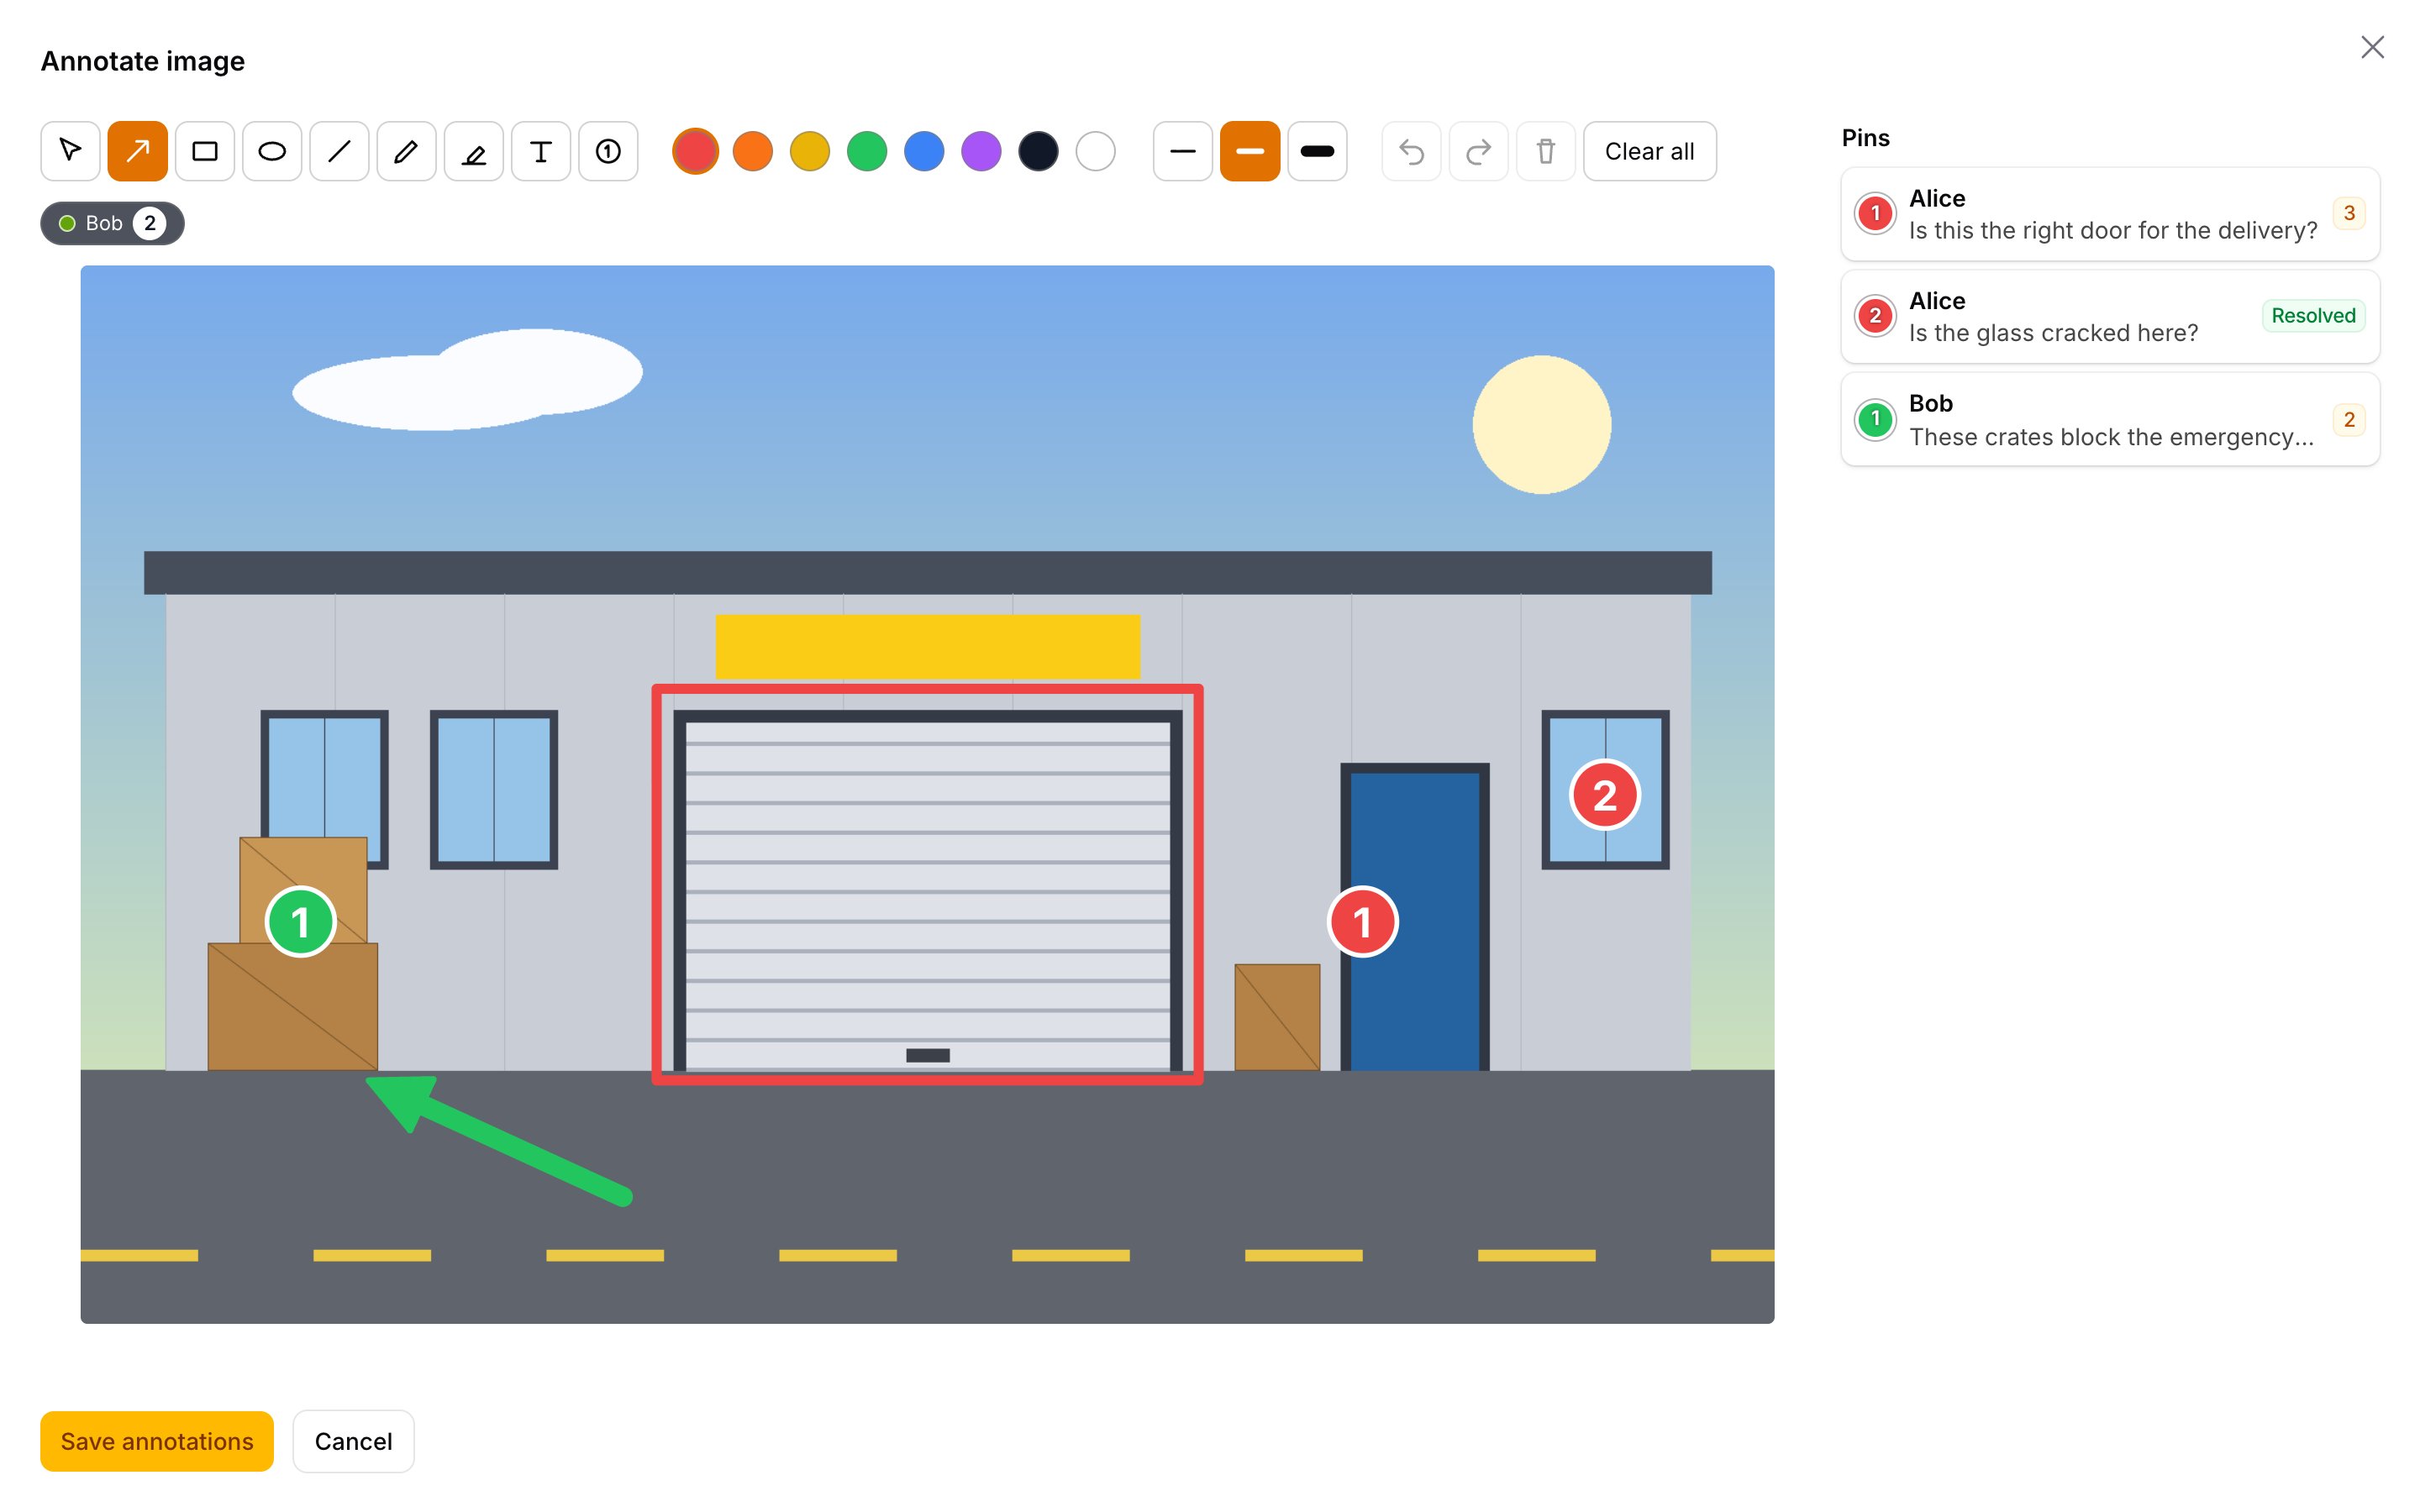Pick the red color swatch
This screenshot has height=1512, width=2420.
(x=696, y=151)
